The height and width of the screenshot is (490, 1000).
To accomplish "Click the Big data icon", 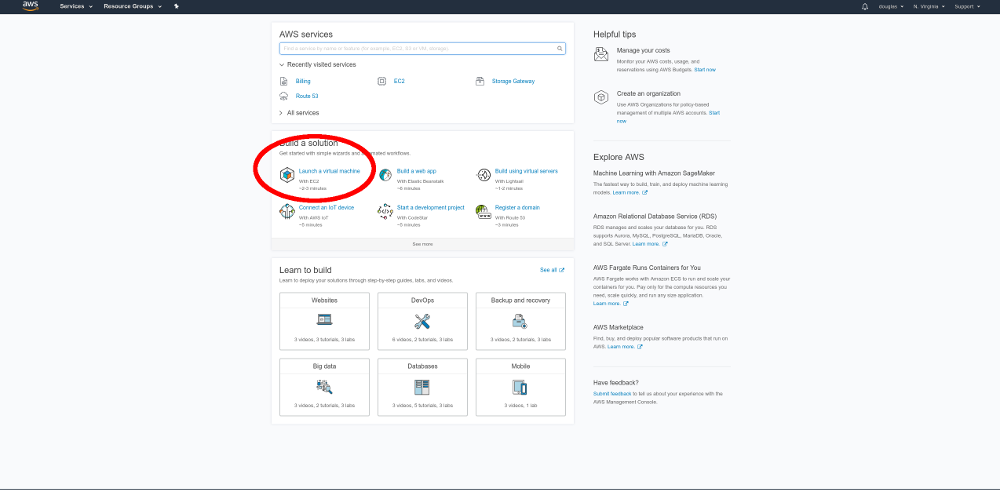I will (x=324, y=386).
